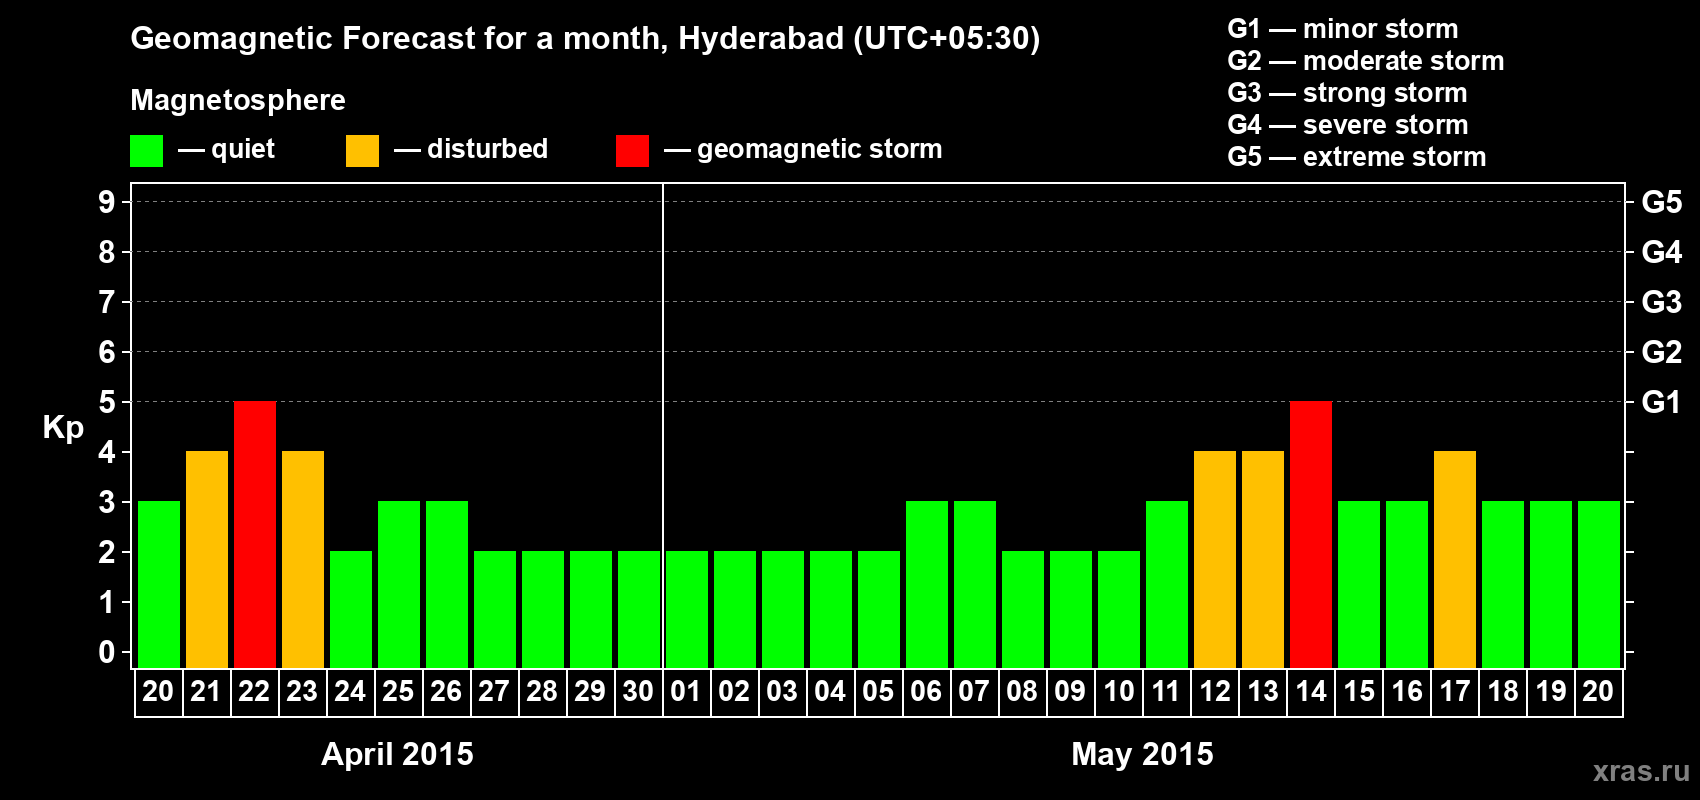This screenshot has height=800, width=1700.
Task: Select the yellow bar for May 13
Action: [1263, 560]
